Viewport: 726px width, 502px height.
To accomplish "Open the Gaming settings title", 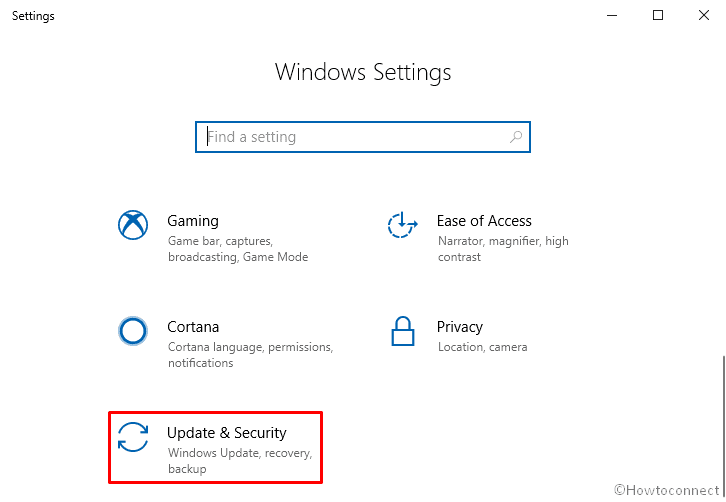I will [x=193, y=221].
